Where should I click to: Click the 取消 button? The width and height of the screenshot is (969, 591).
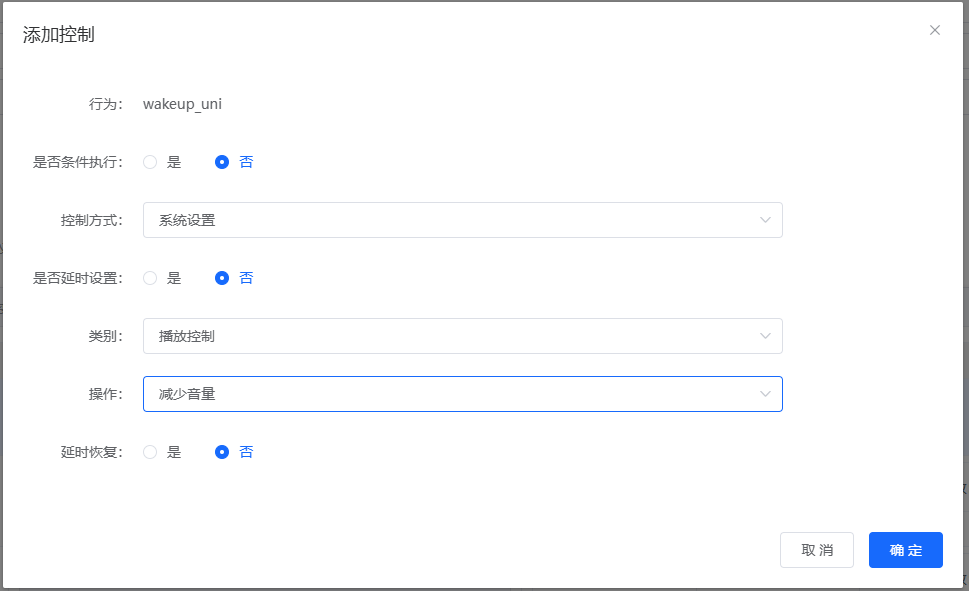click(x=816, y=550)
